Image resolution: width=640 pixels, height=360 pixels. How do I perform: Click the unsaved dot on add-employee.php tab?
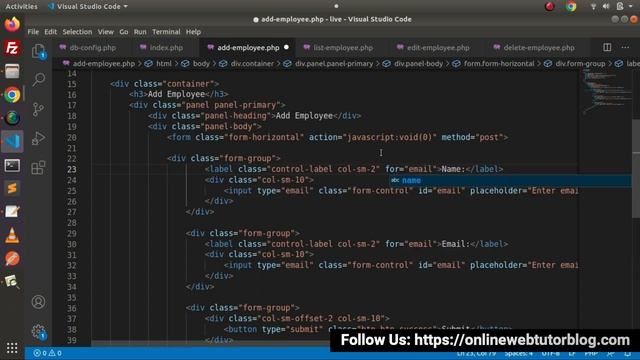tap(287, 47)
